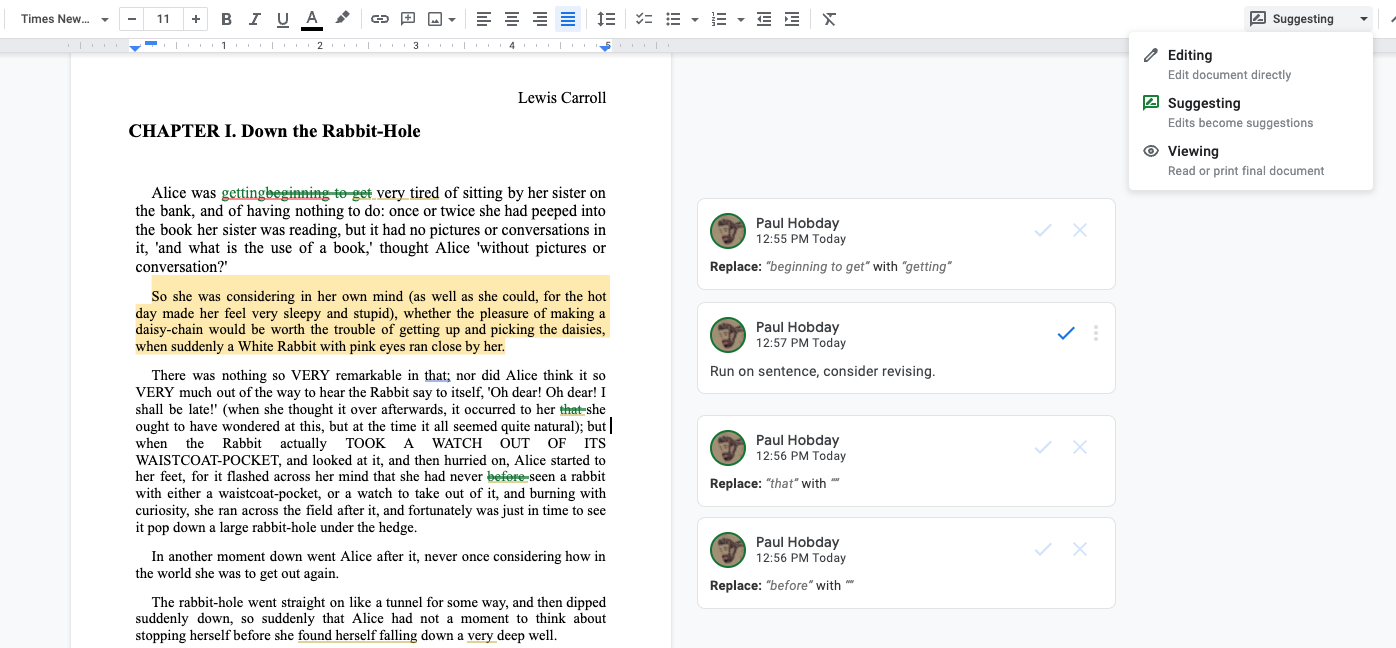The width and height of the screenshot is (1396, 648).
Task: Clear formatting with the Tx icon
Action: point(829,18)
